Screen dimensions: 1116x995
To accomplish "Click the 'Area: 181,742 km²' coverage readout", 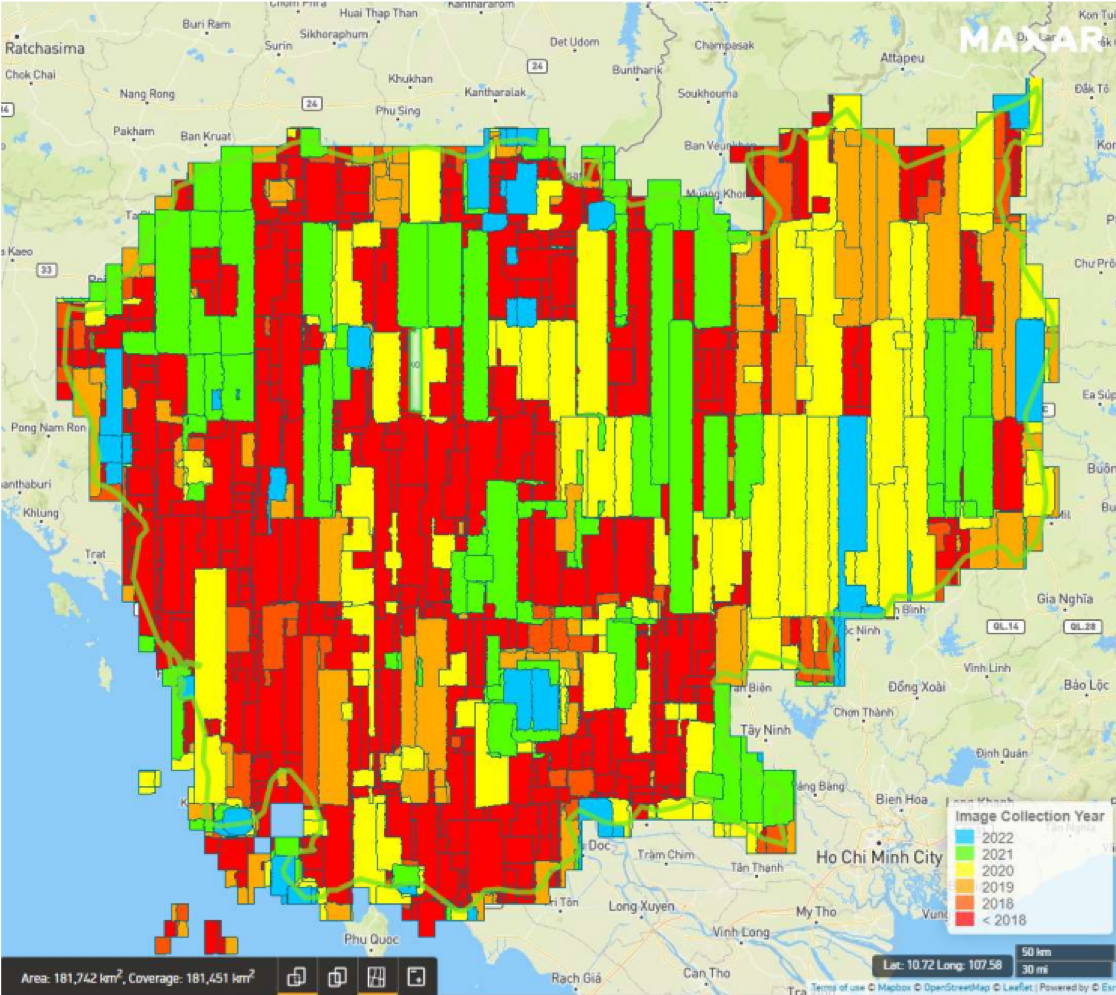I will 138,977.
